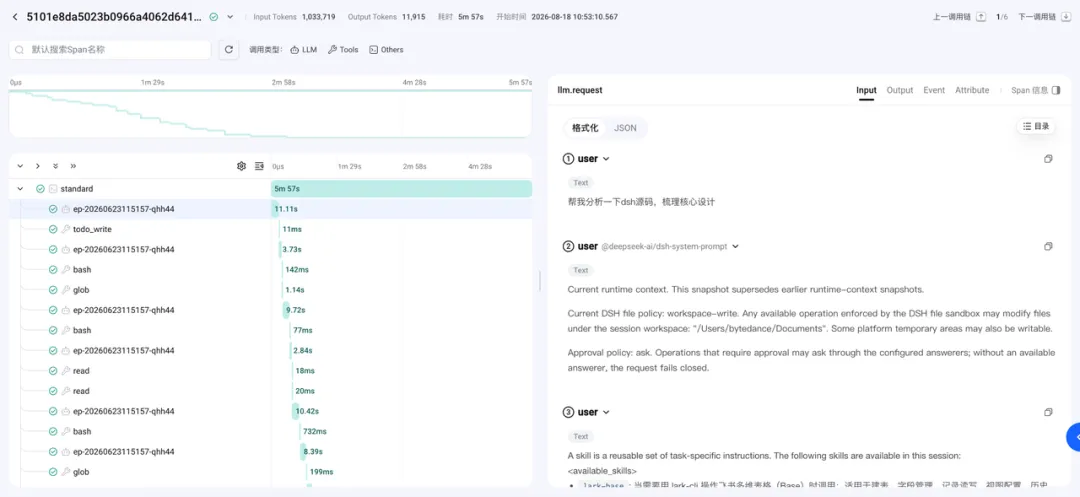Collapse one tree level with the down chevron
The height and width of the screenshot is (497, 1080).
click(20, 166)
